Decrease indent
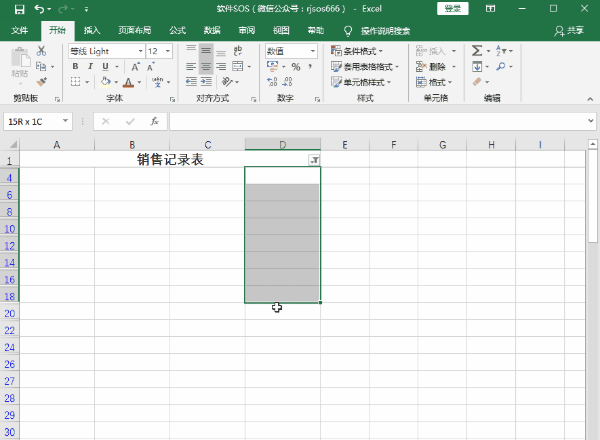Viewport: 600px width, 440px height. pos(191,81)
